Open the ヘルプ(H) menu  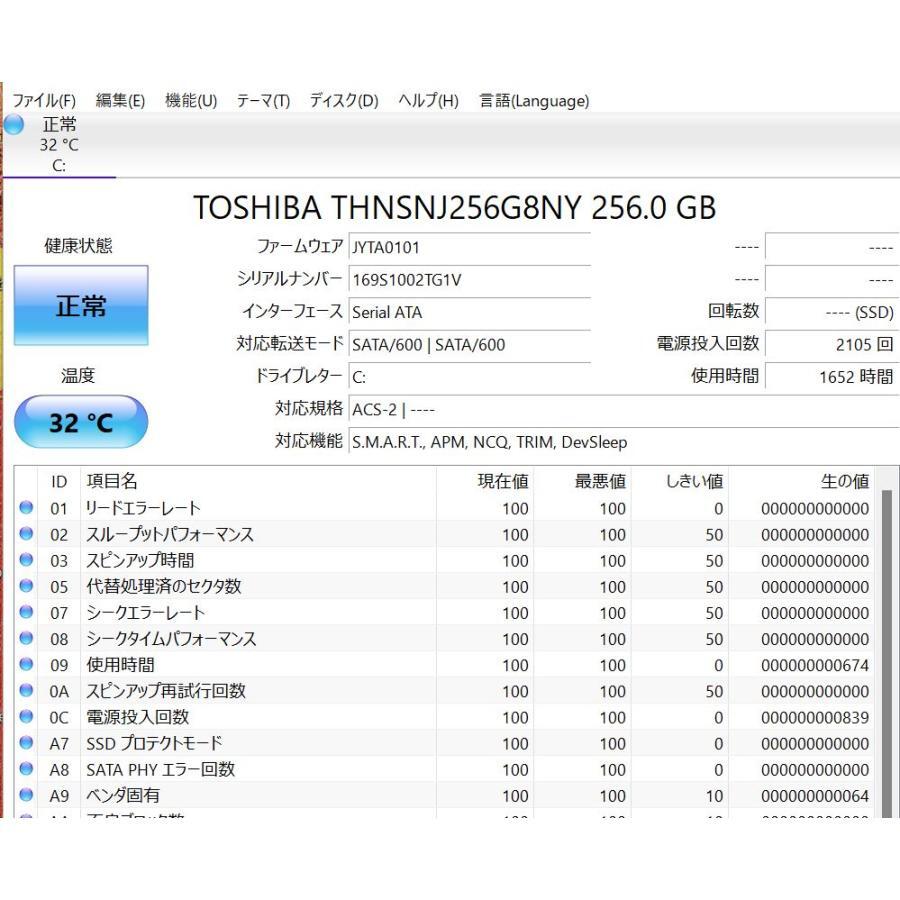click(x=428, y=100)
